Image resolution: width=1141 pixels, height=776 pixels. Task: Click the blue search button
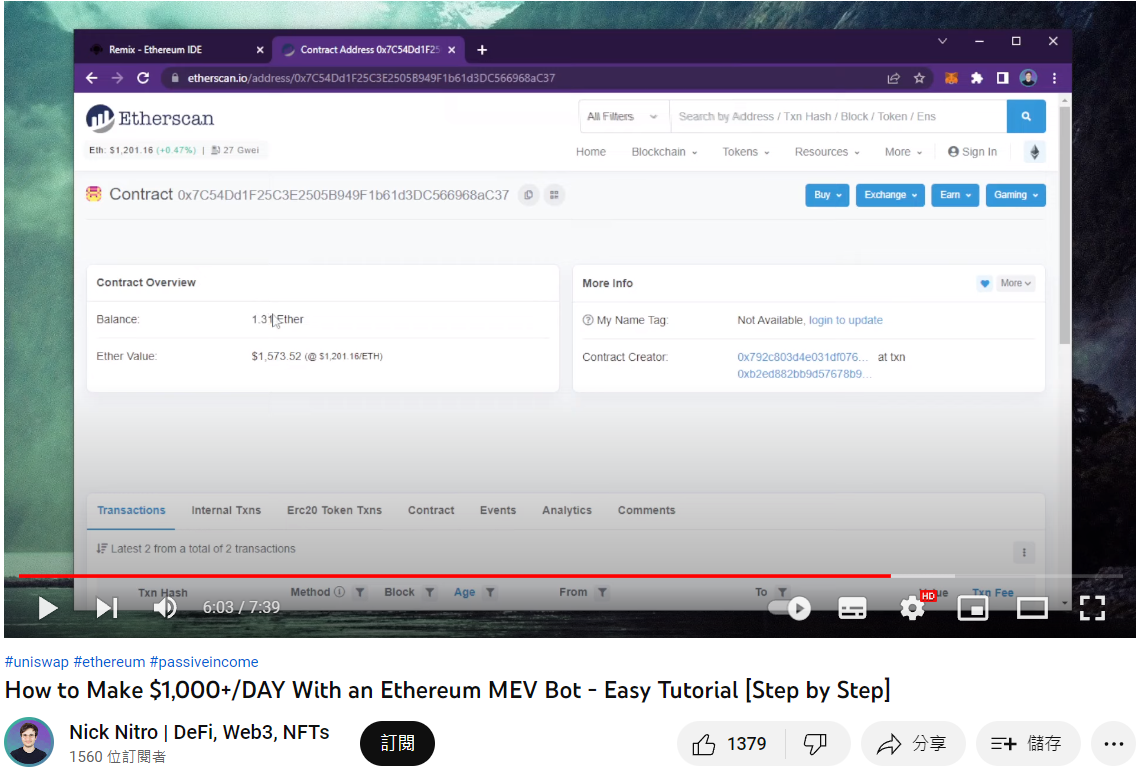pyautogui.click(x=1026, y=116)
